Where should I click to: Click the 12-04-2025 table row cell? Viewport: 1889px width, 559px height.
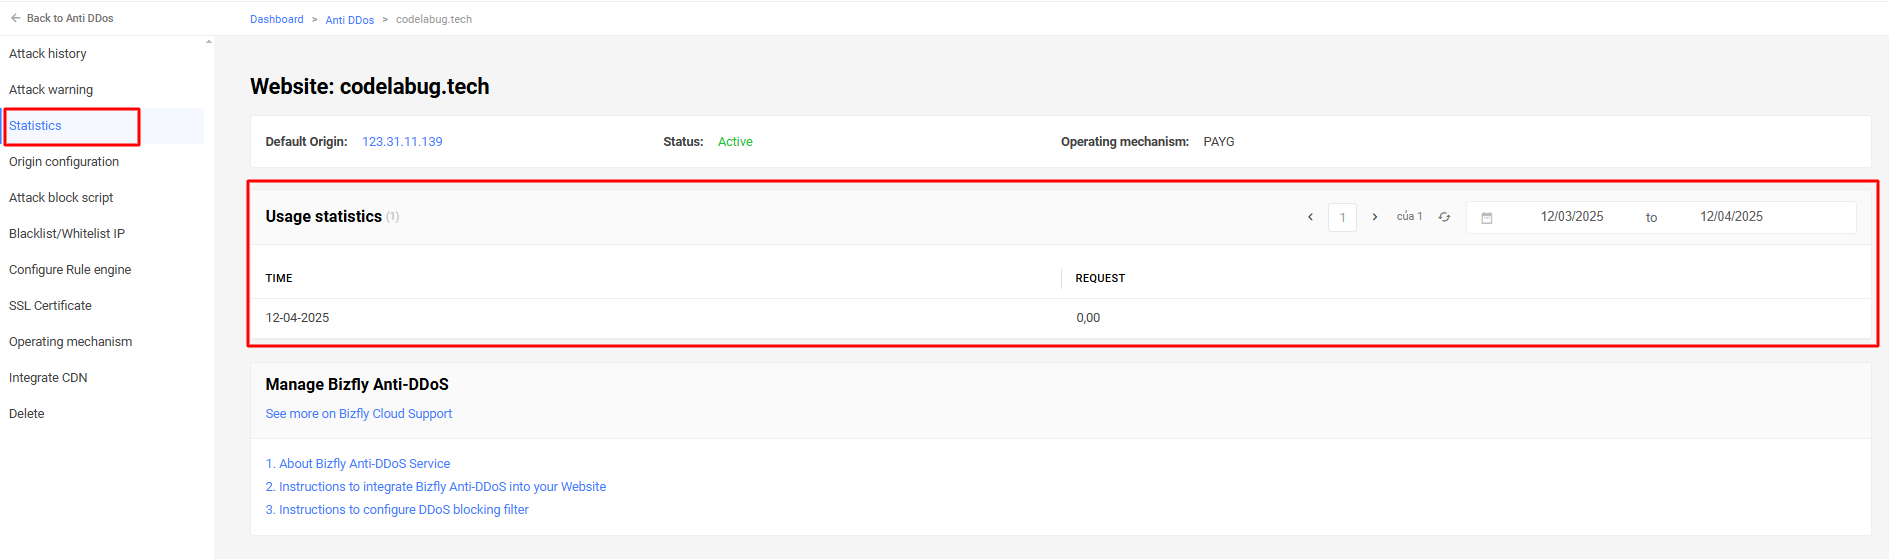pos(297,318)
